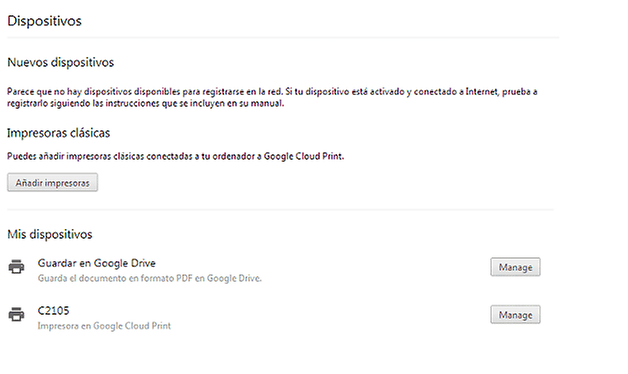Click the printer icon beside C2105

pos(16,314)
